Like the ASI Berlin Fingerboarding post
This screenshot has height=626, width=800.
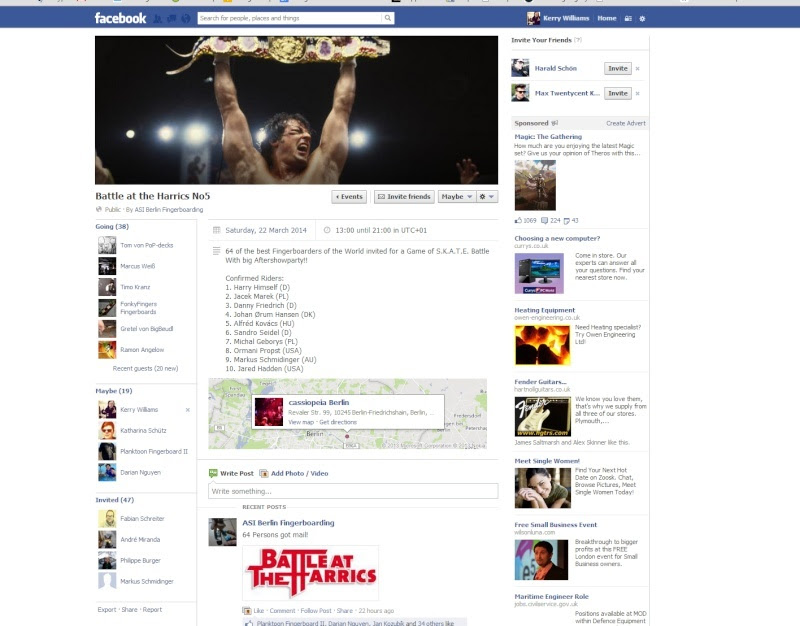click(x=259, y=611)
